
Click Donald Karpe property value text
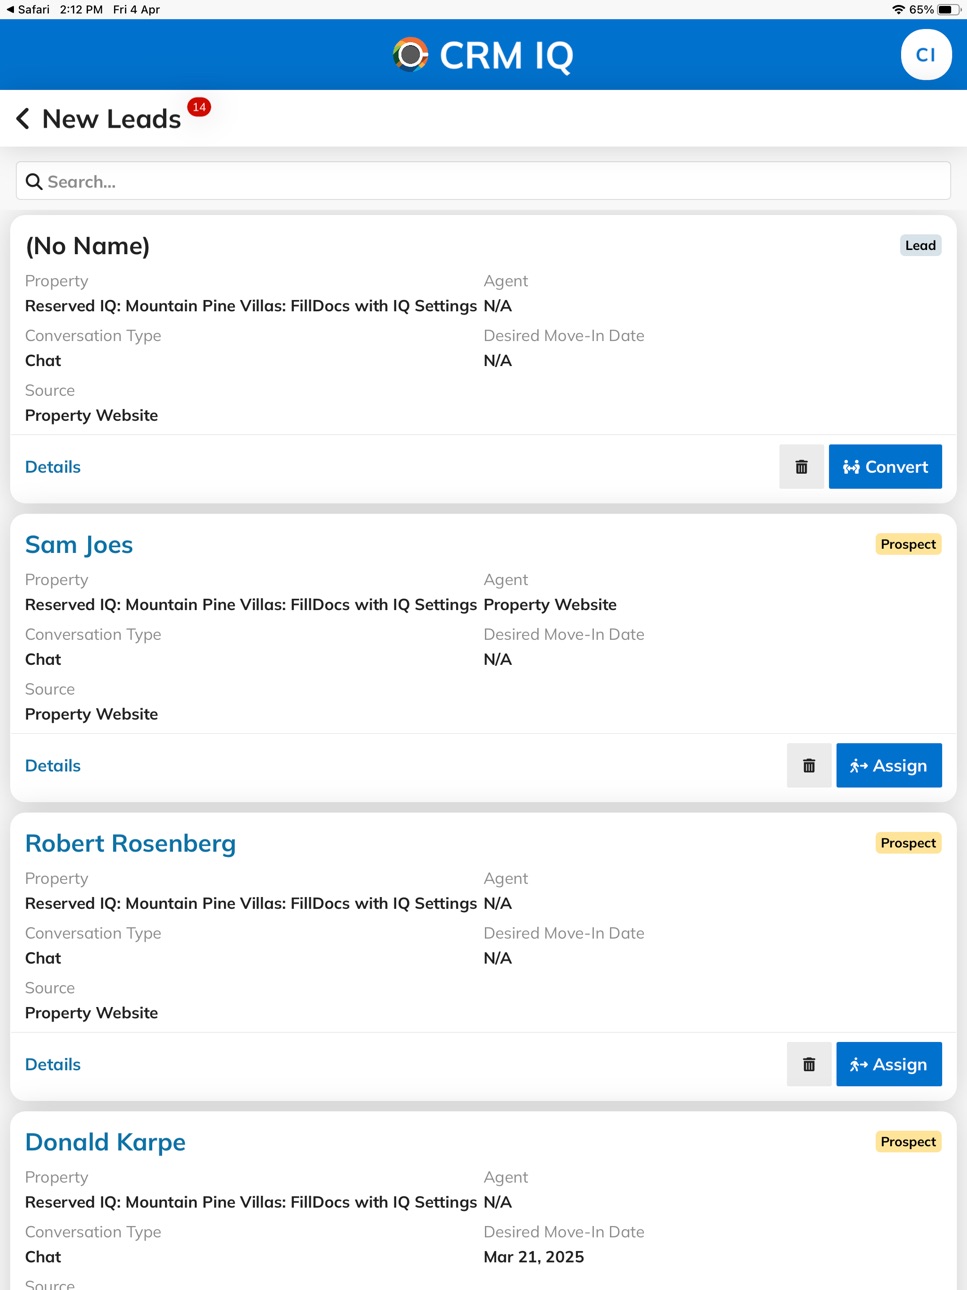tap(251, 1202)
